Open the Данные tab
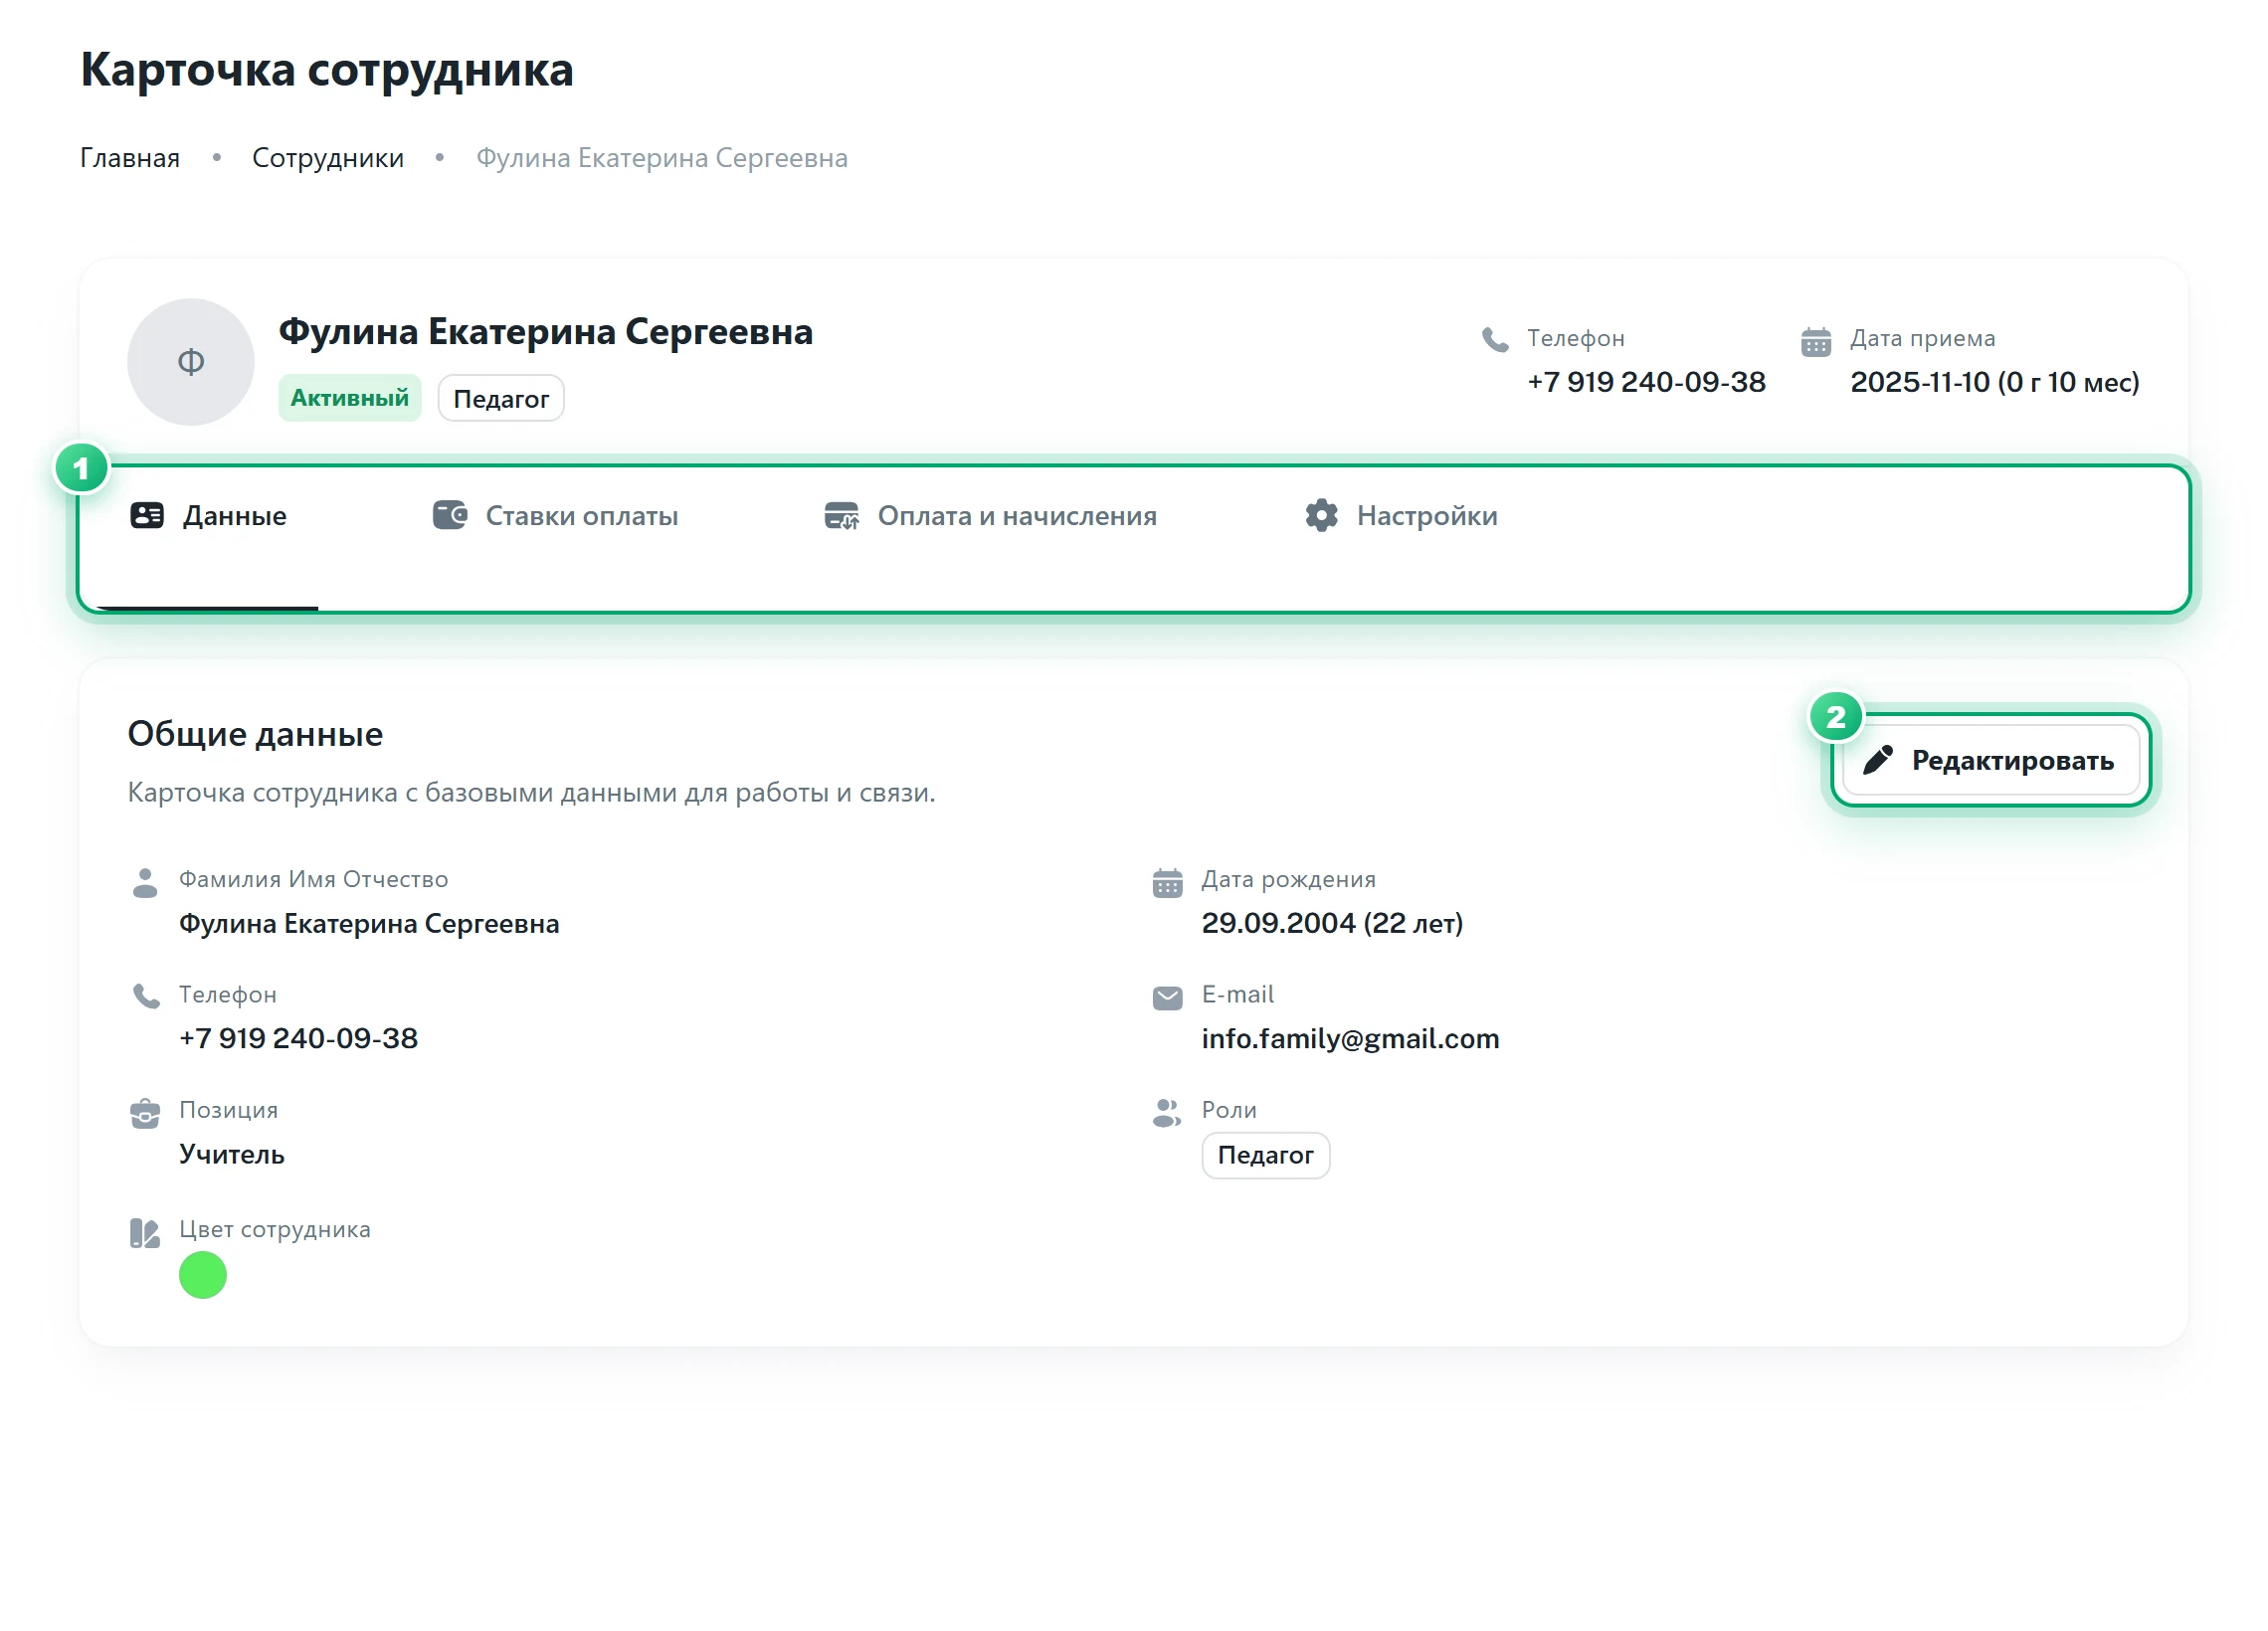The width and height of the screenshot is (2268, 1631). [x=208, y=516]
